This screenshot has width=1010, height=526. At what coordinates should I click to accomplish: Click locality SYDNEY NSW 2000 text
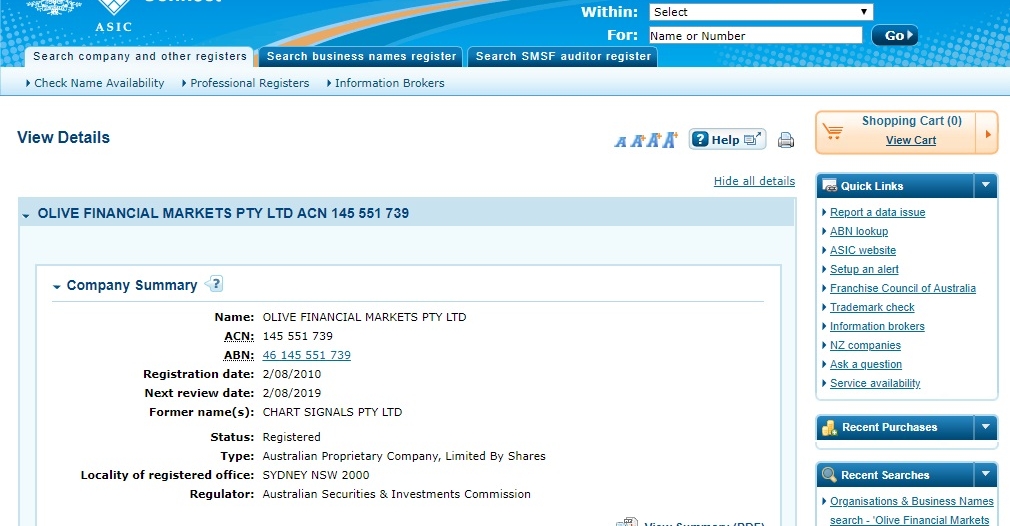[x=316, y=475]
